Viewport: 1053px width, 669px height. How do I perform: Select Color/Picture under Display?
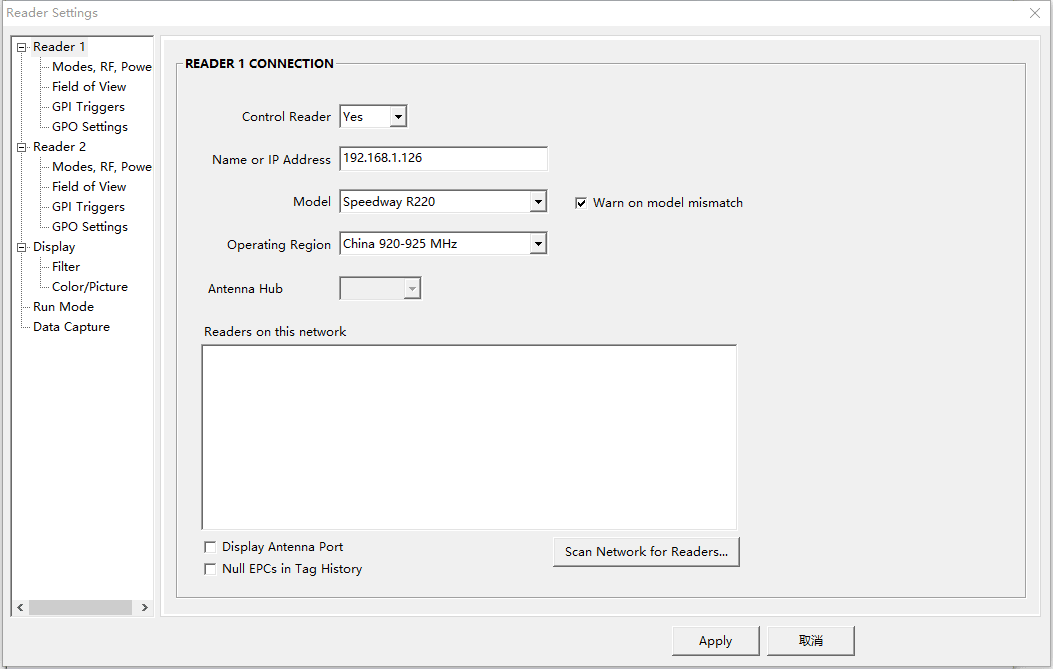[x=90, y=287]
